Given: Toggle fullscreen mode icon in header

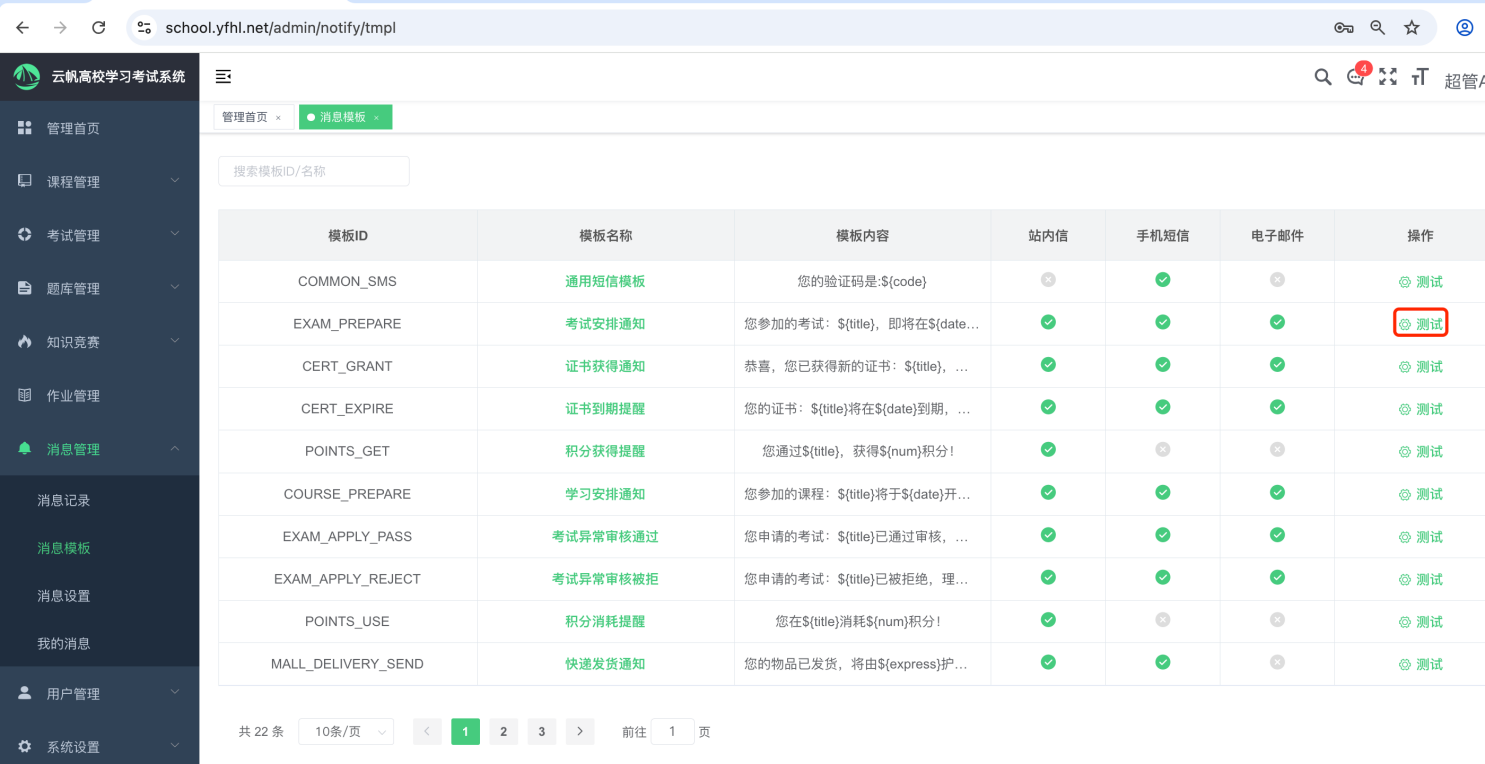Looking at the screenshot, I should pos(1388,77).
